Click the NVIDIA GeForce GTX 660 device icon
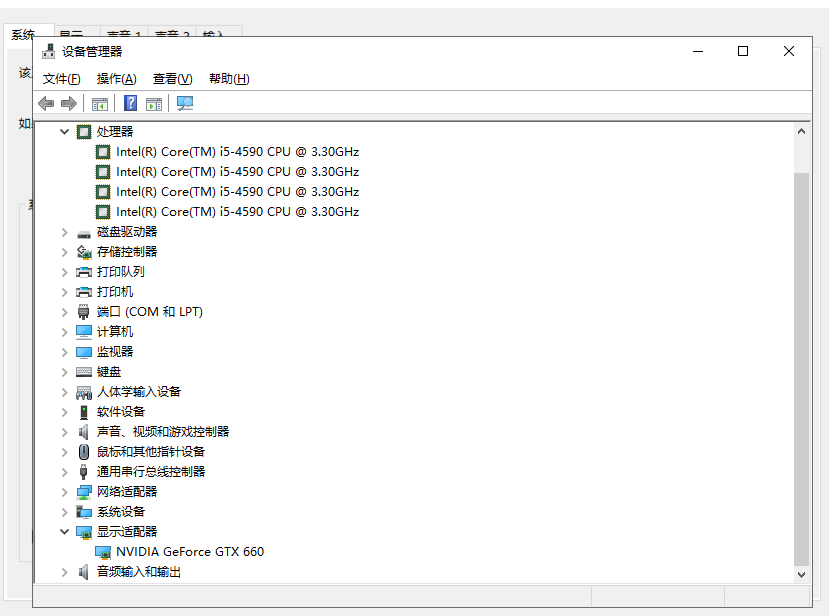This screenshot has width=829, height=616. pyautogui.click(x=103, y=552)
